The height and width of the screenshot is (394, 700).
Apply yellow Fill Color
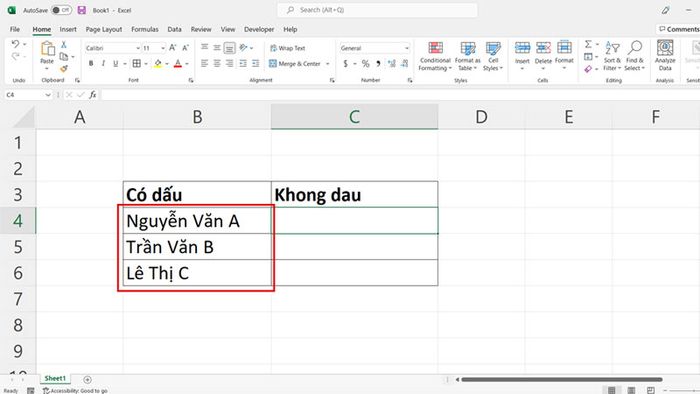click(x=158, y=64)
